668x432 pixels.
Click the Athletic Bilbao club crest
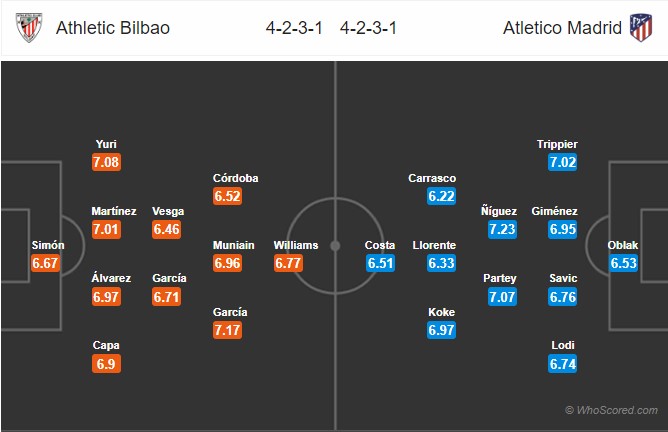click(x=29, y=27)
